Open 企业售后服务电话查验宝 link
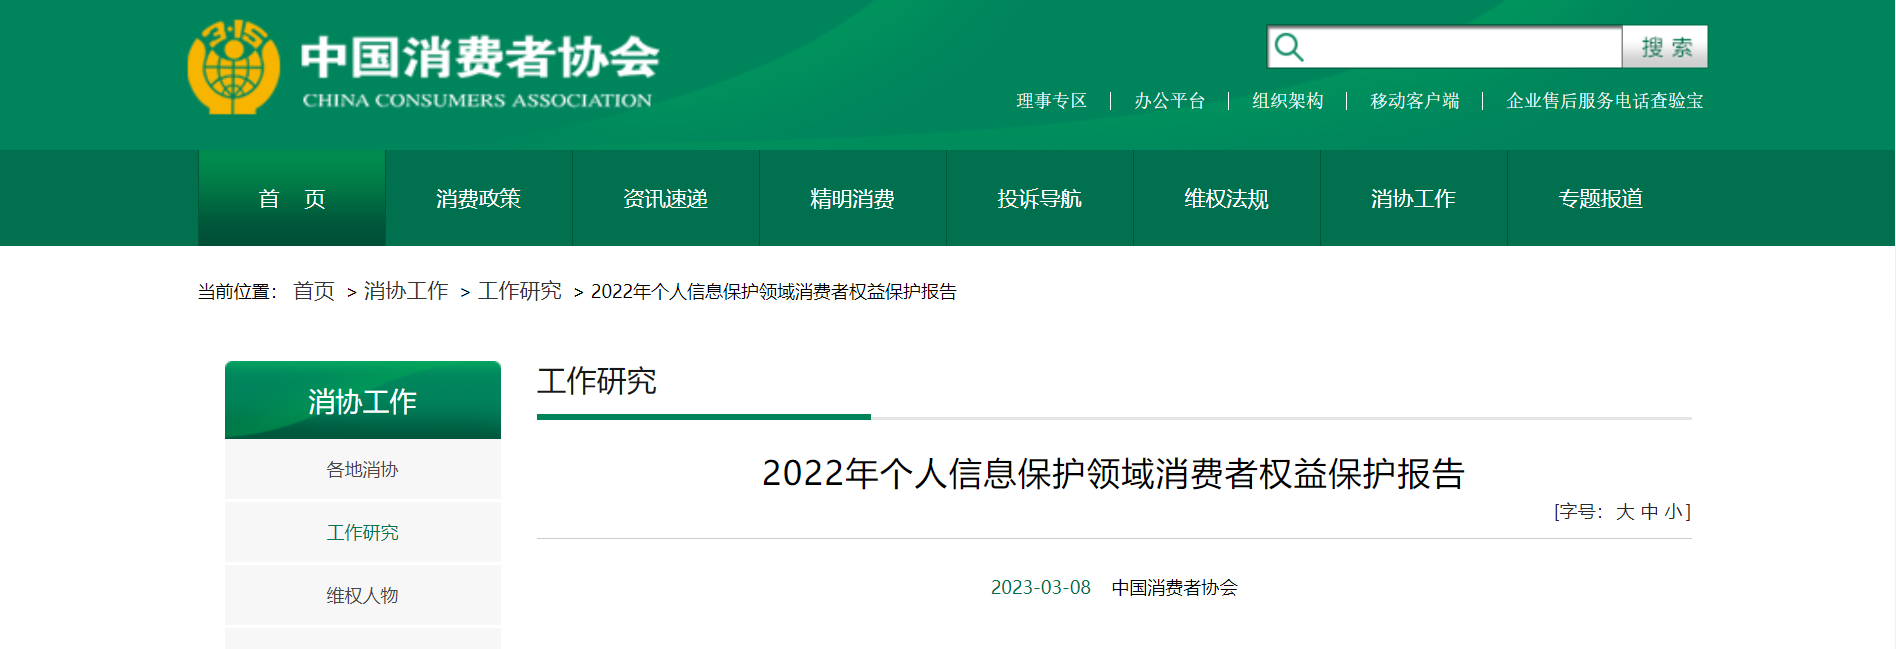1896x649 pixels. coord(1604,101)
